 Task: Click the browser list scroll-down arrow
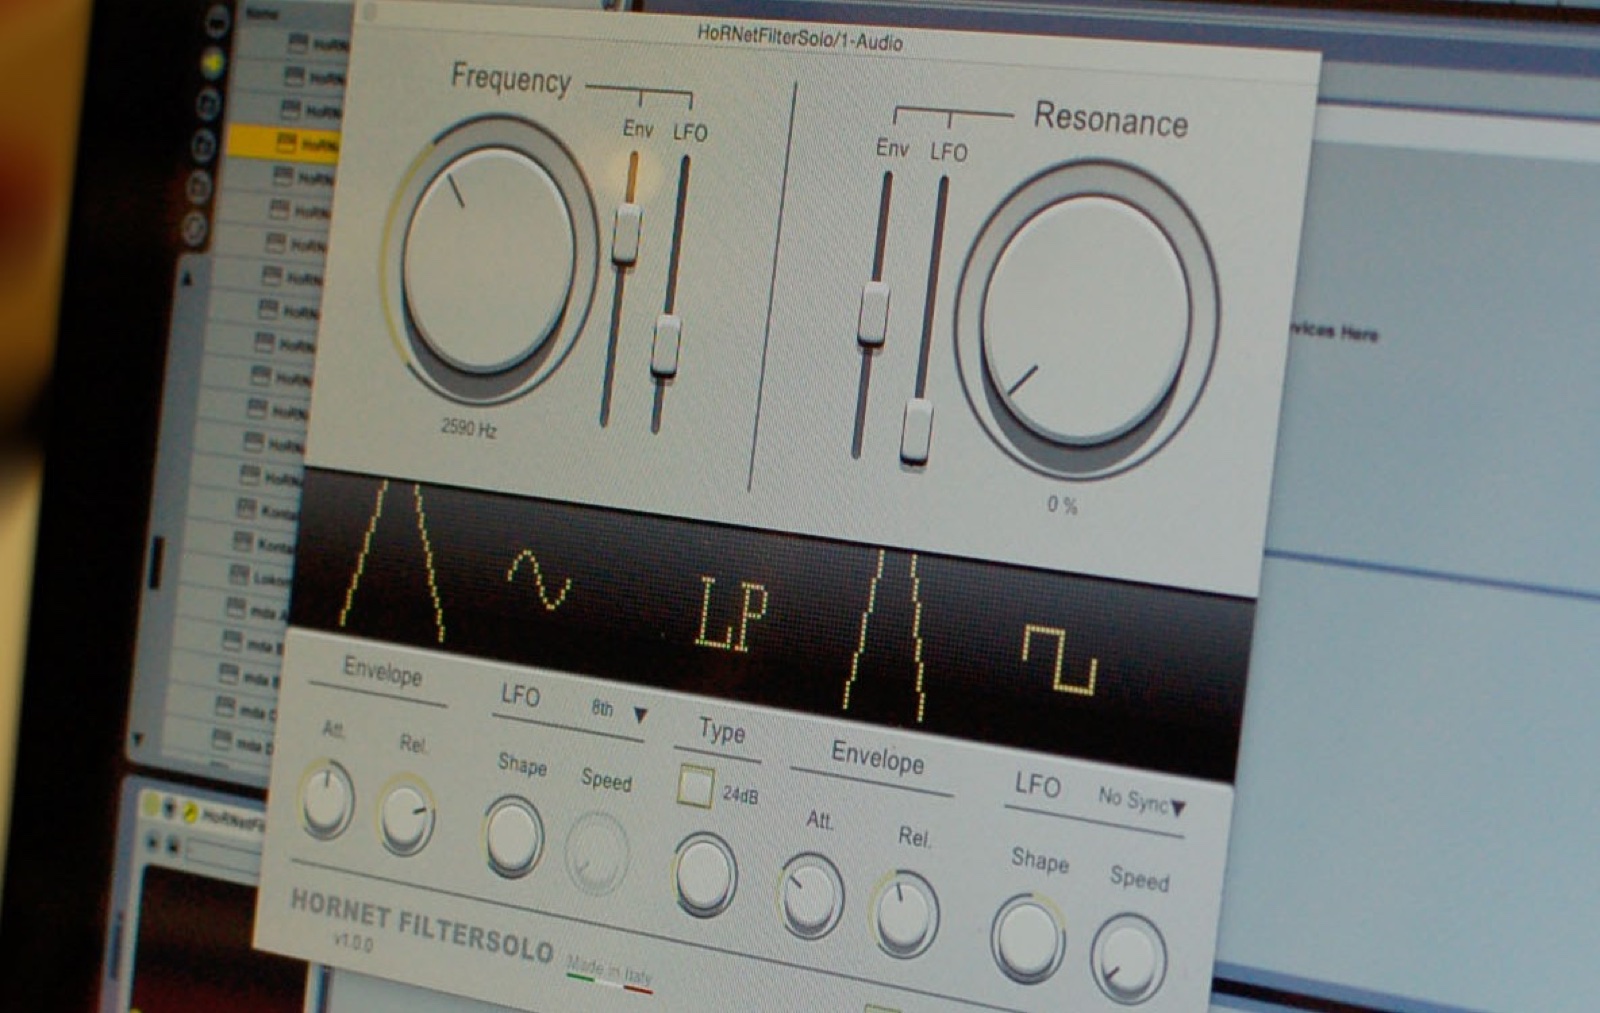coord(139,739)
